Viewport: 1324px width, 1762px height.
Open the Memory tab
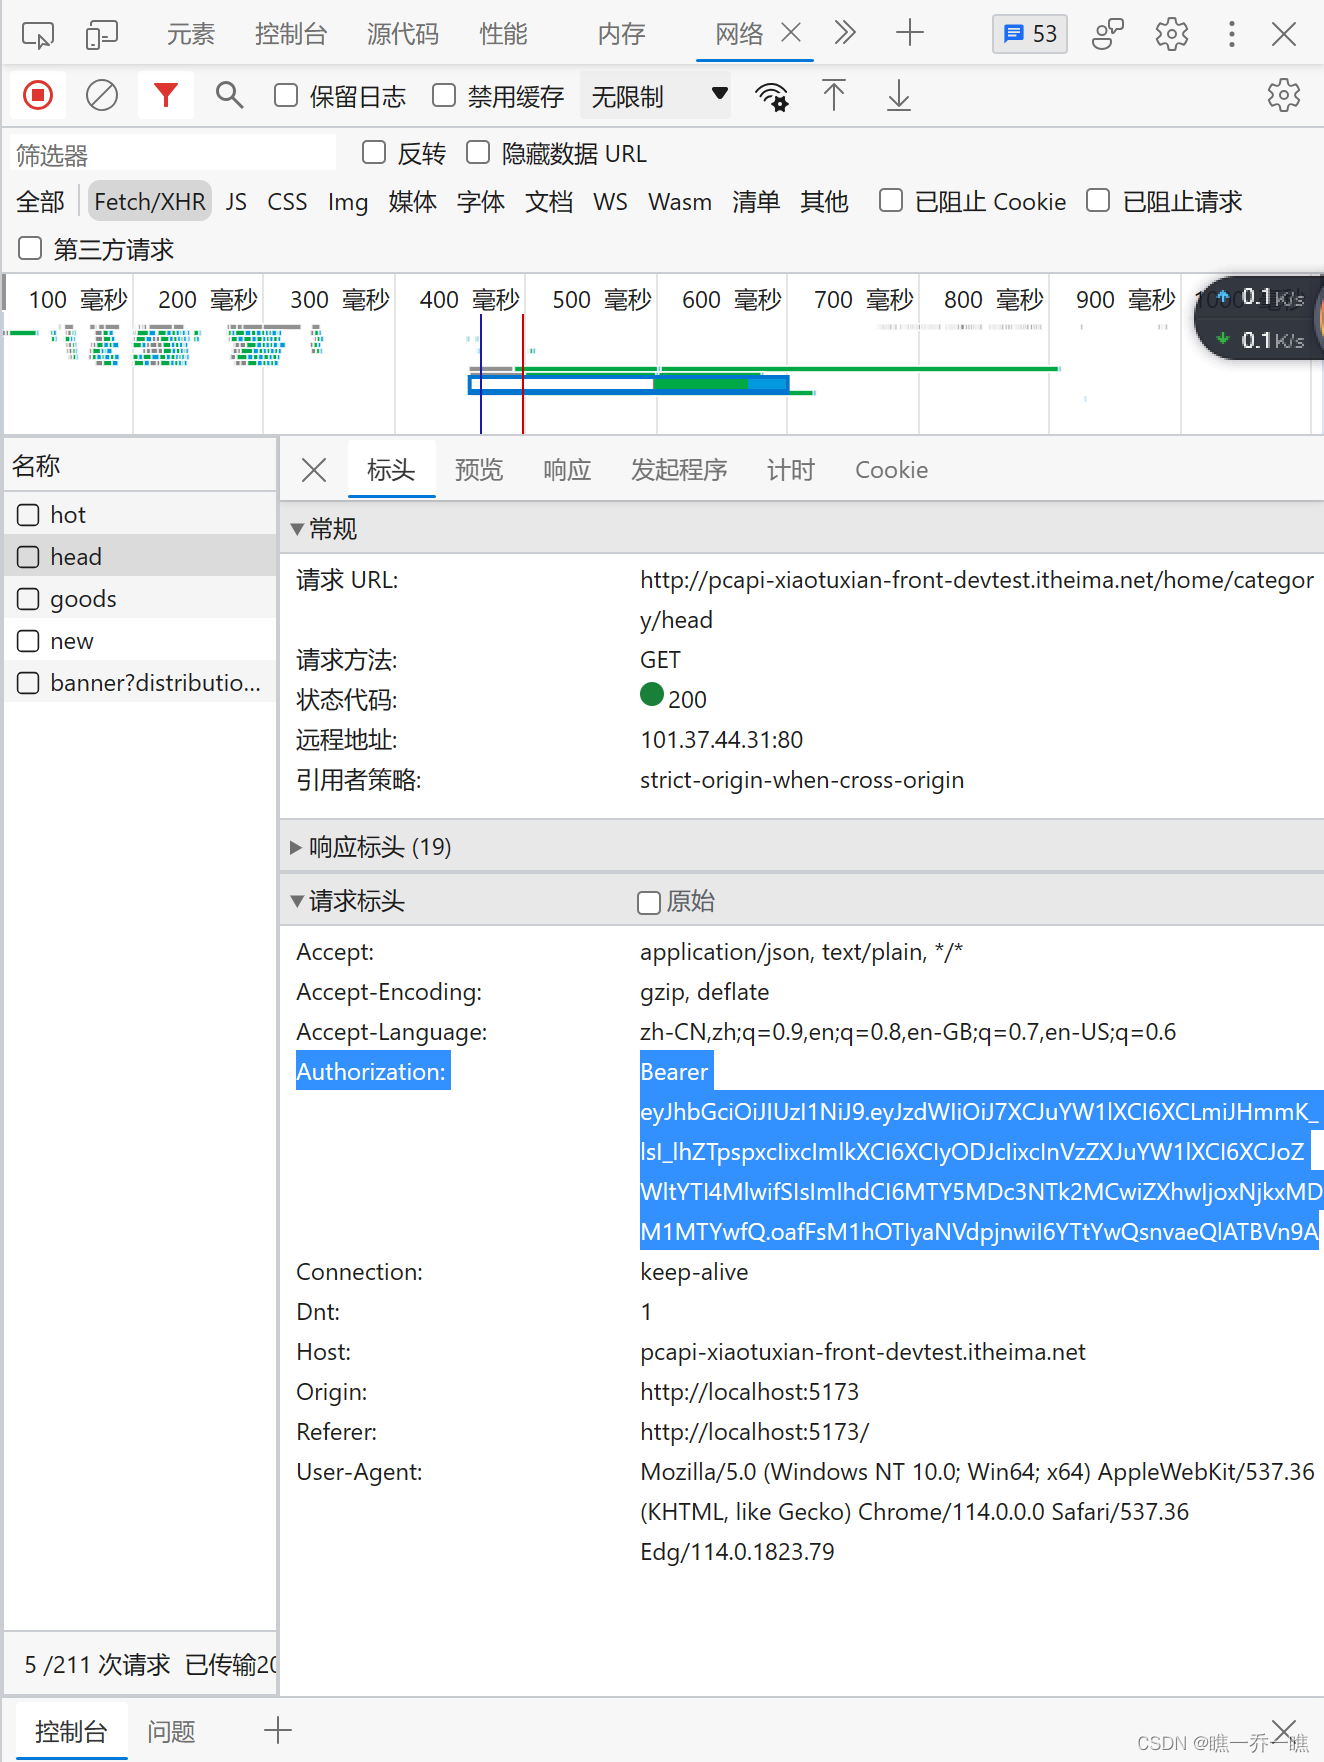(x=621, y=34)
